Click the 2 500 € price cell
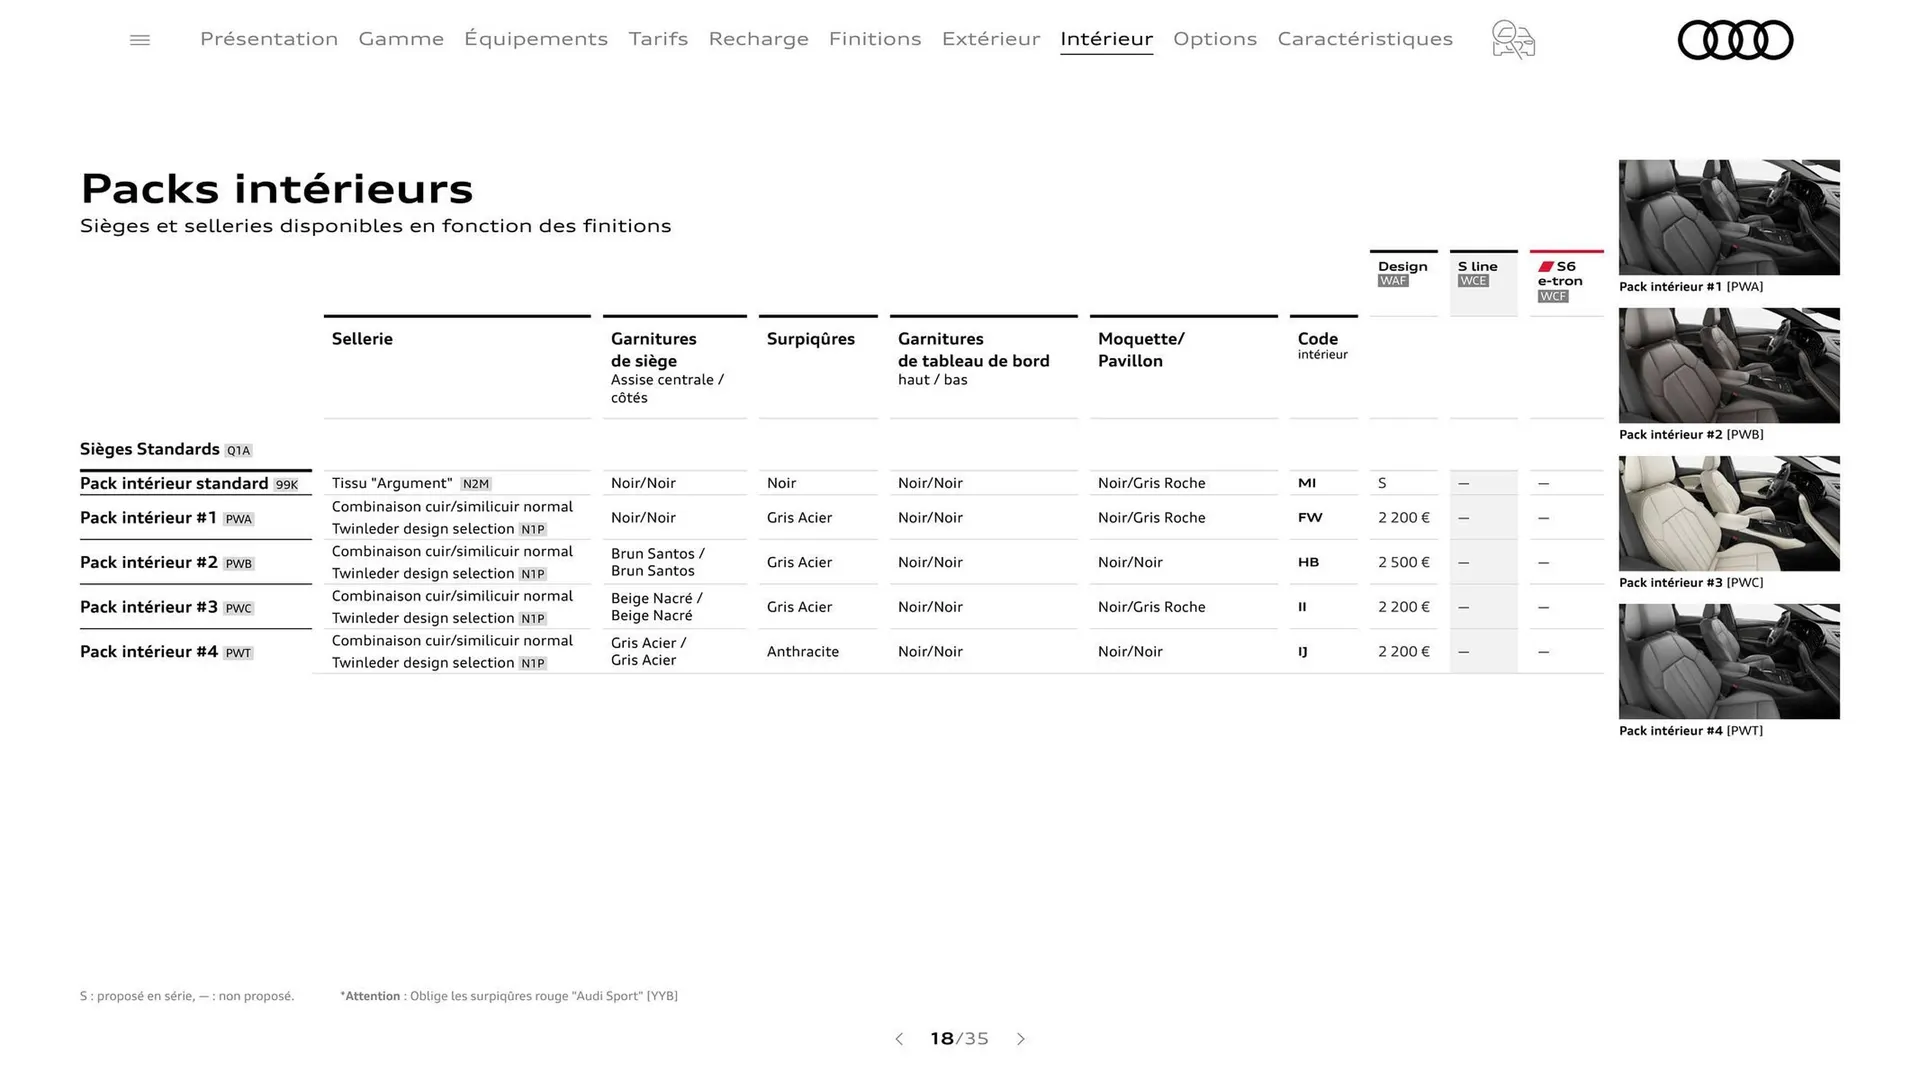The height and width of the screenshot is (1080, 1920). [x=1403, y=562]
